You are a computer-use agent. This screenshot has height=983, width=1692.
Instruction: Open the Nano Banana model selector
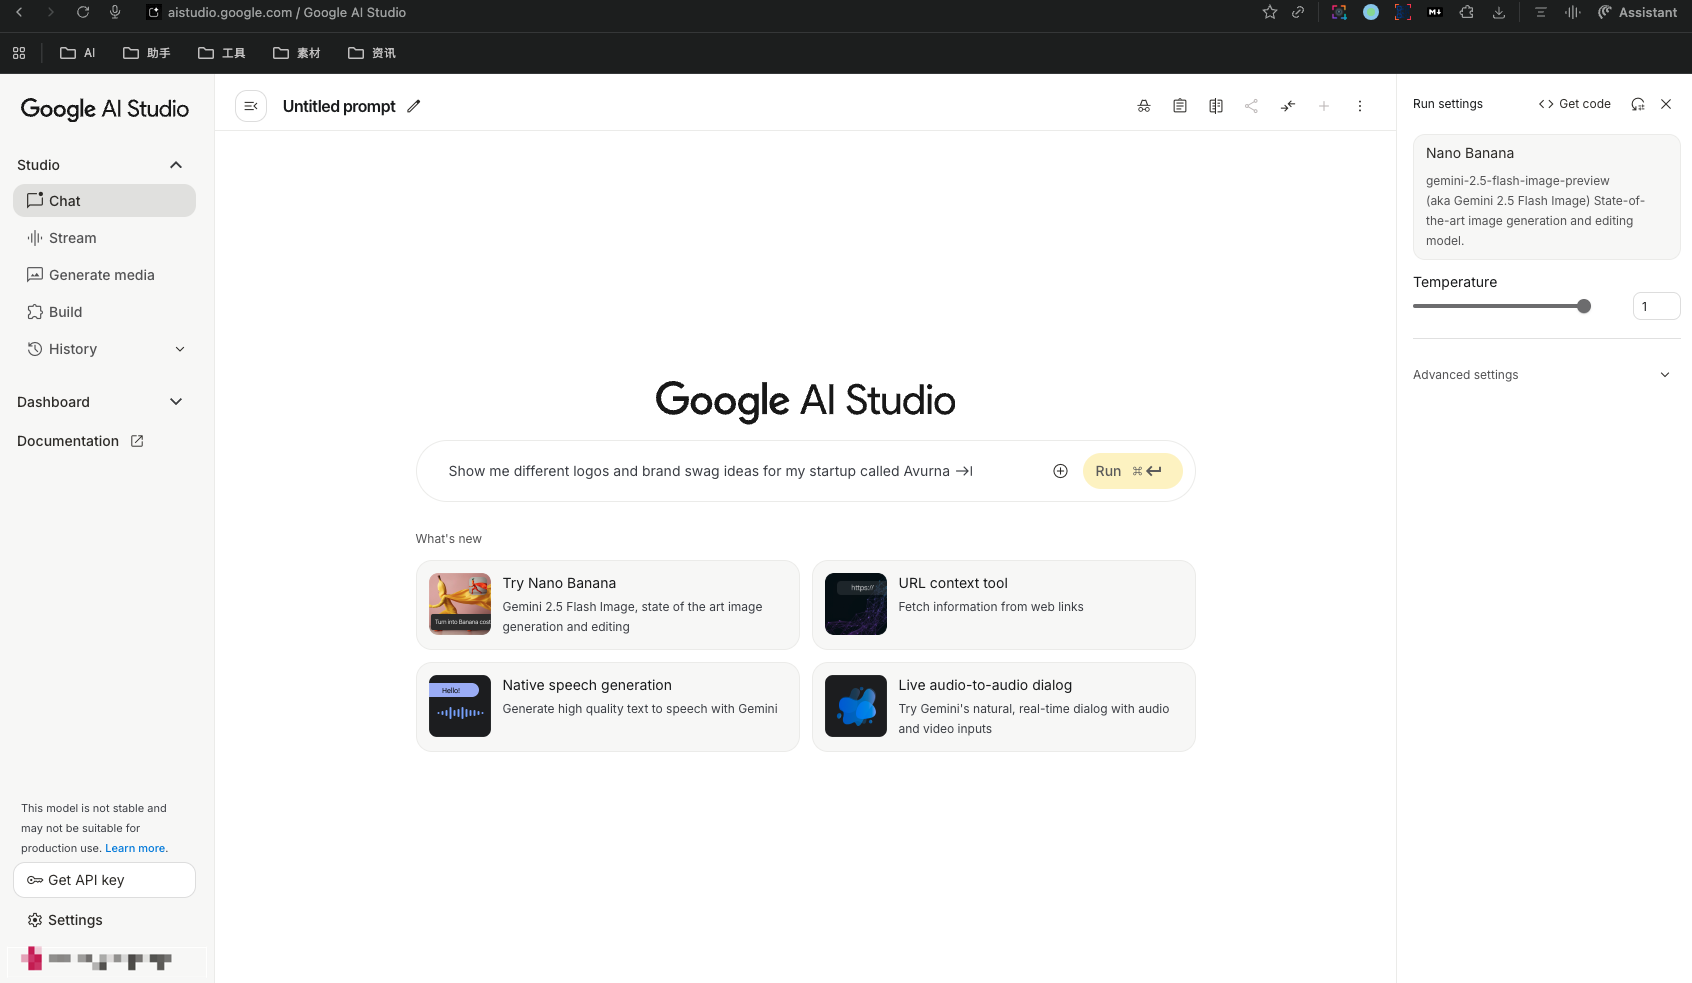[x=1546, y=197]
